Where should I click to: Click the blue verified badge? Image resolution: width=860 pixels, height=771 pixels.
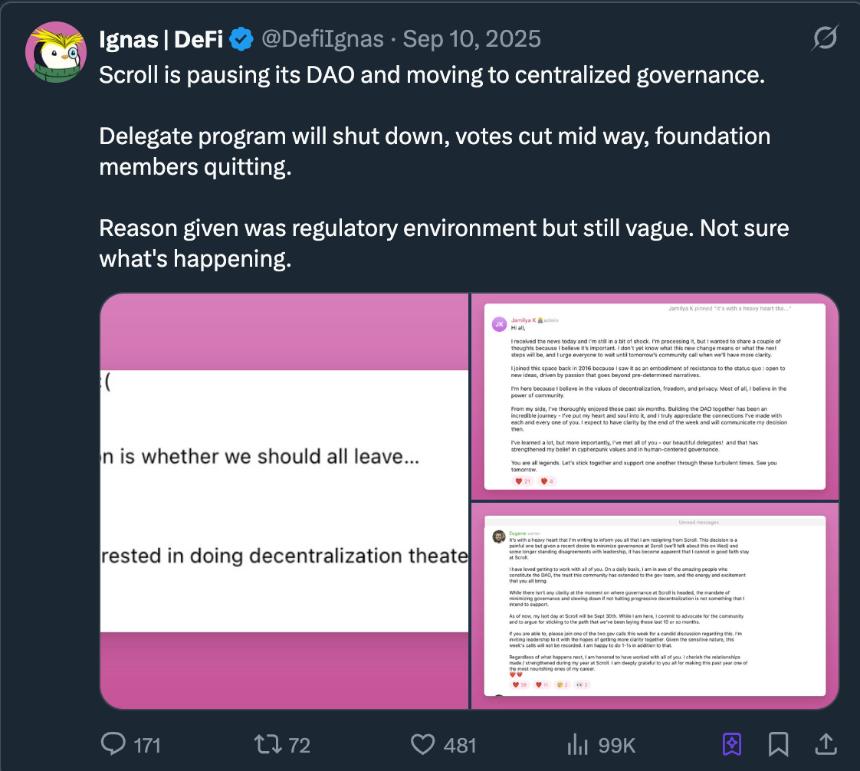pyautogui.click(x=241, y=39)
